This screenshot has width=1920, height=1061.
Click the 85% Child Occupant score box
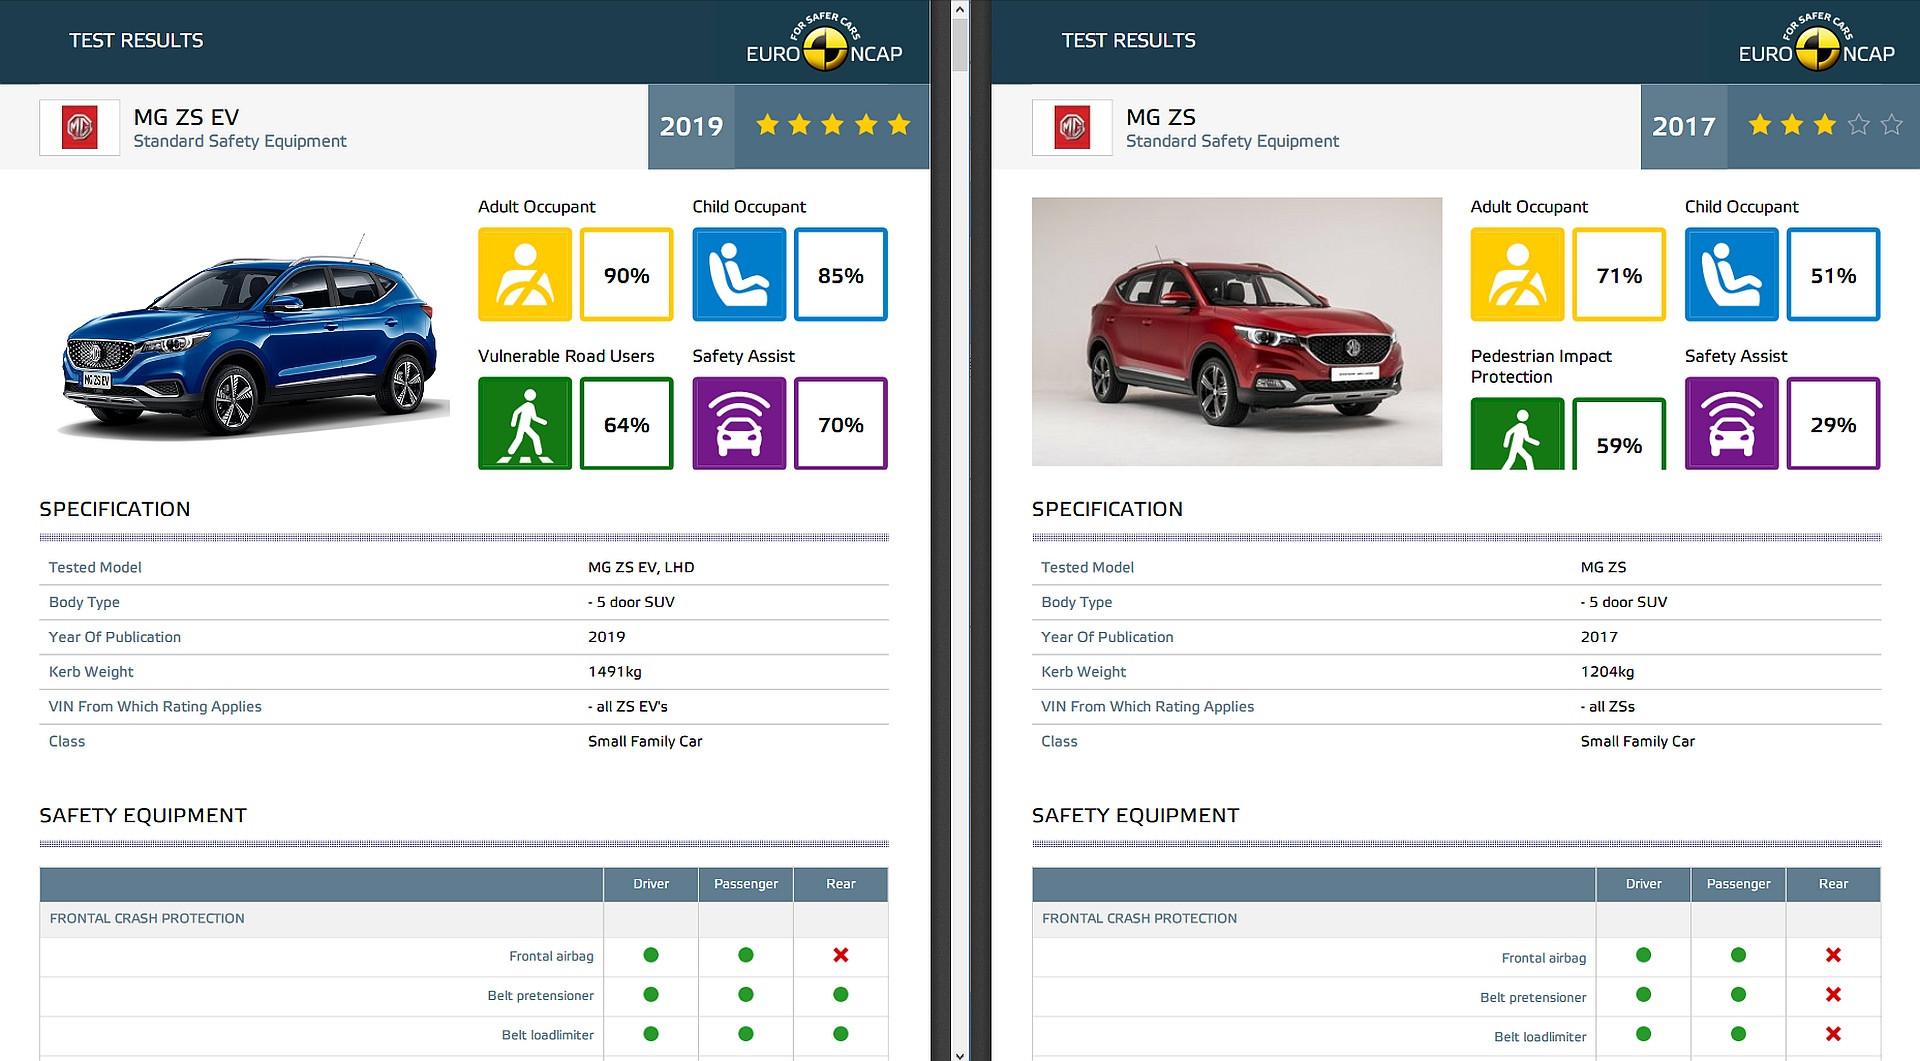coord(841,275)
